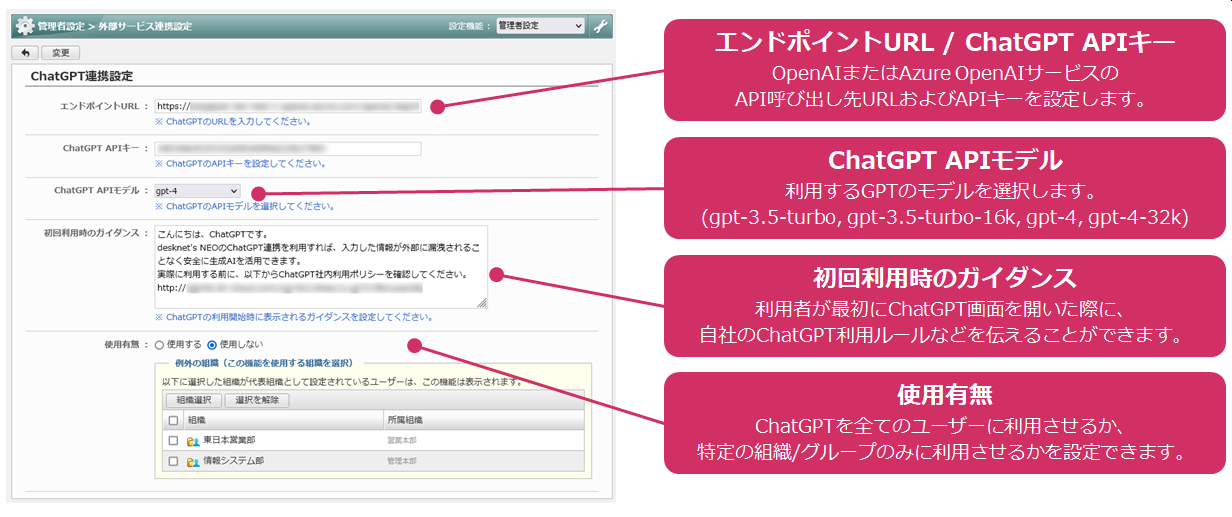Click the ChatGPT連携設定 section heading
The image size is (1232, 517).
point(82,76)
